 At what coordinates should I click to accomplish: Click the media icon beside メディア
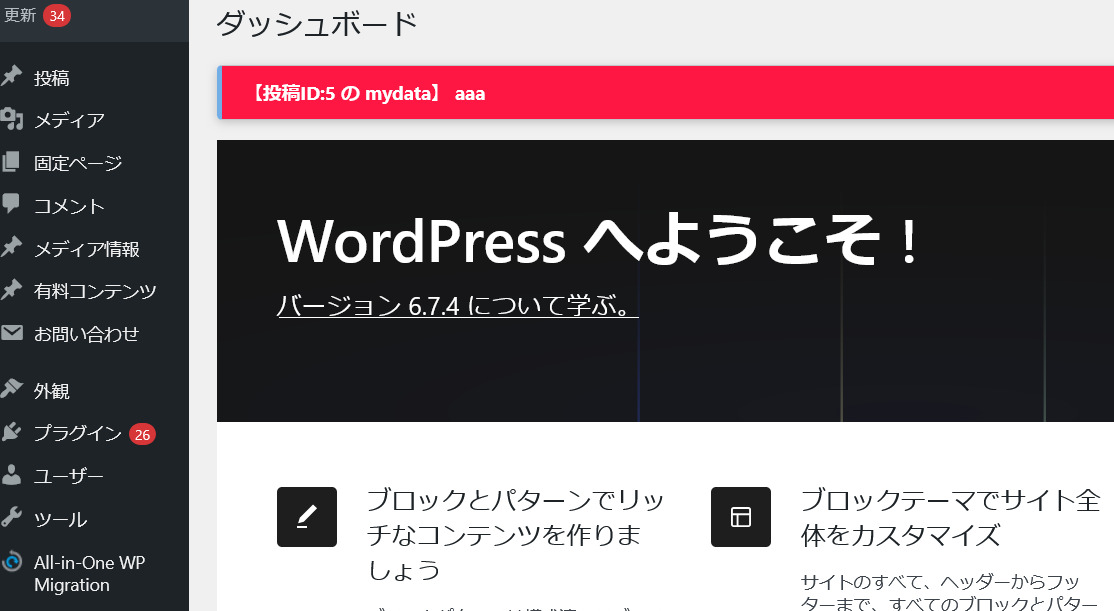[x=12, y=120]
